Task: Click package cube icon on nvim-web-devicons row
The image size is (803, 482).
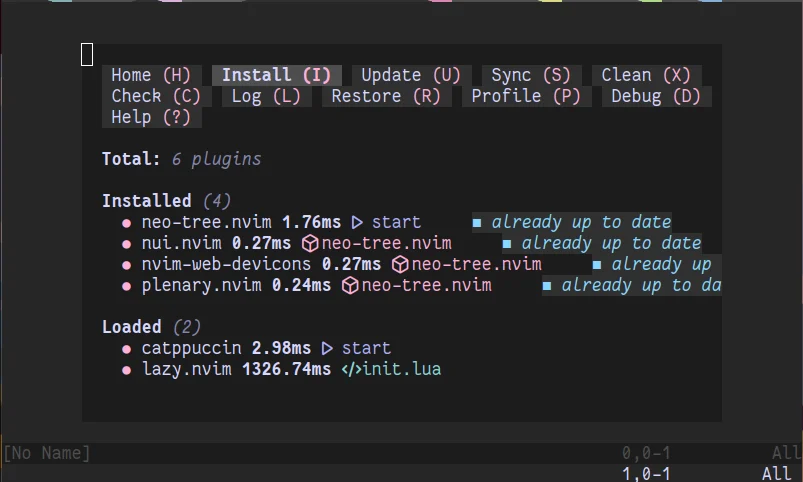Action: 400,265
